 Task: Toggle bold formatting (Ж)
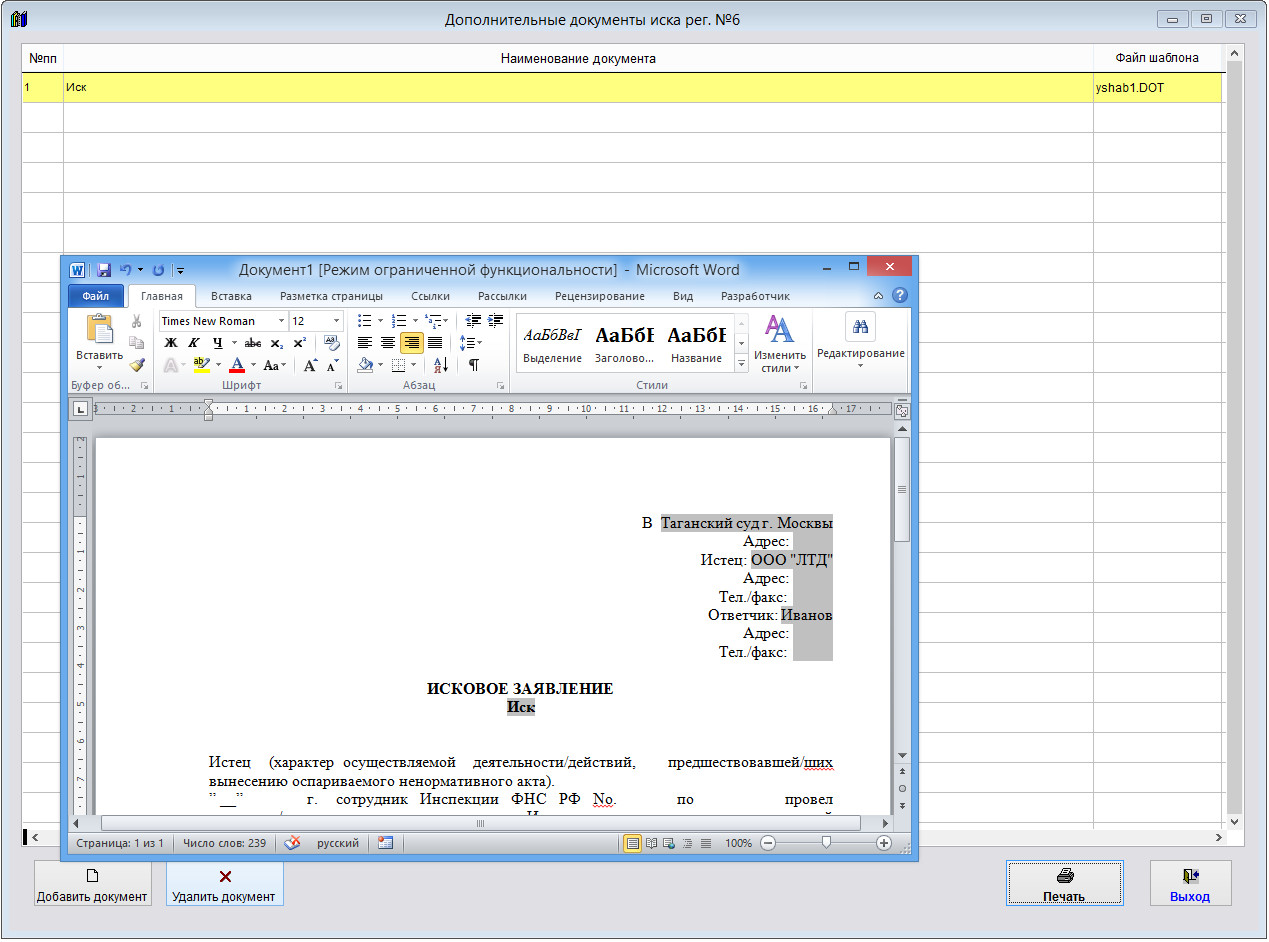click(x=171, y=343)
